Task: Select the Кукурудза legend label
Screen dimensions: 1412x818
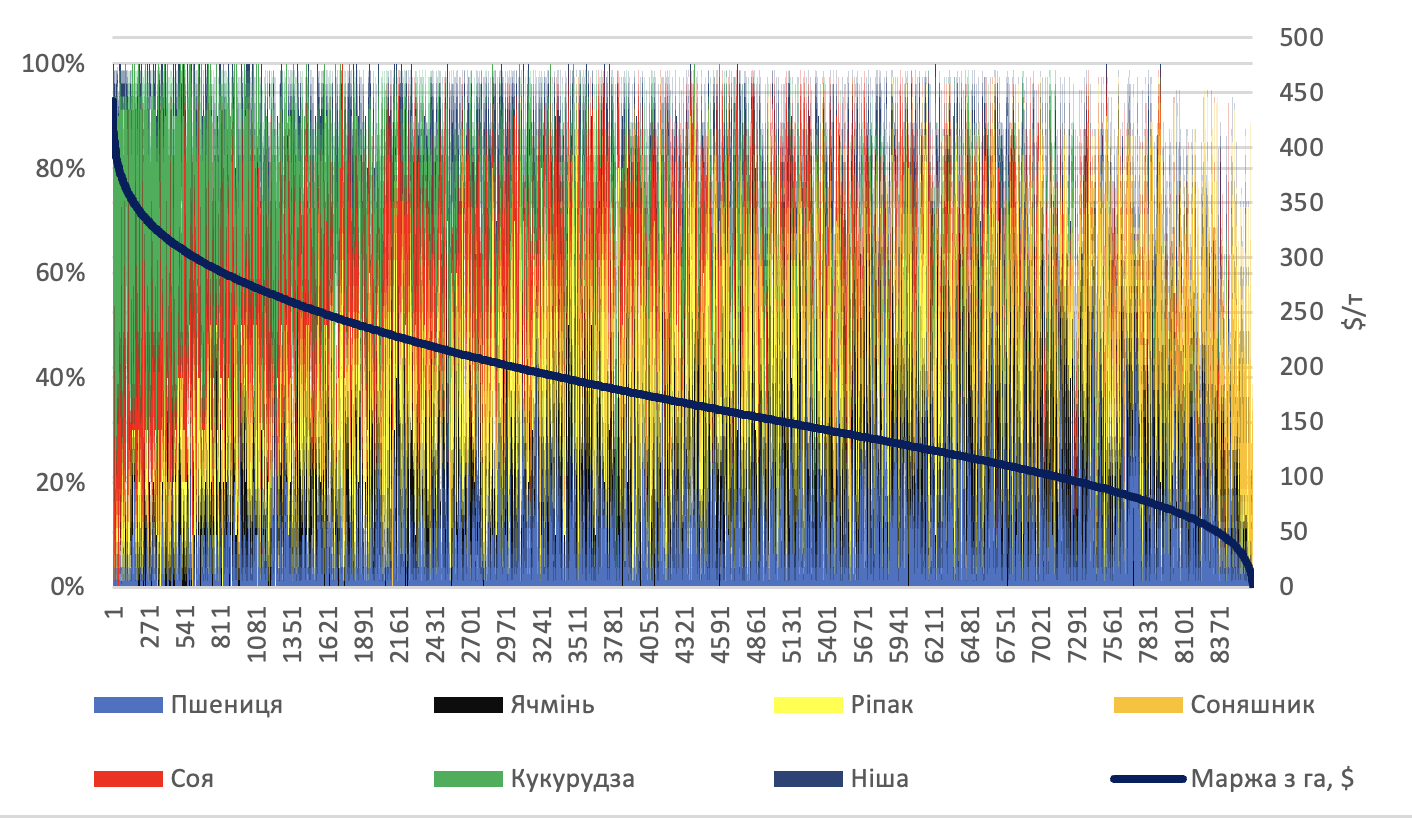Action: coord(572,779)
